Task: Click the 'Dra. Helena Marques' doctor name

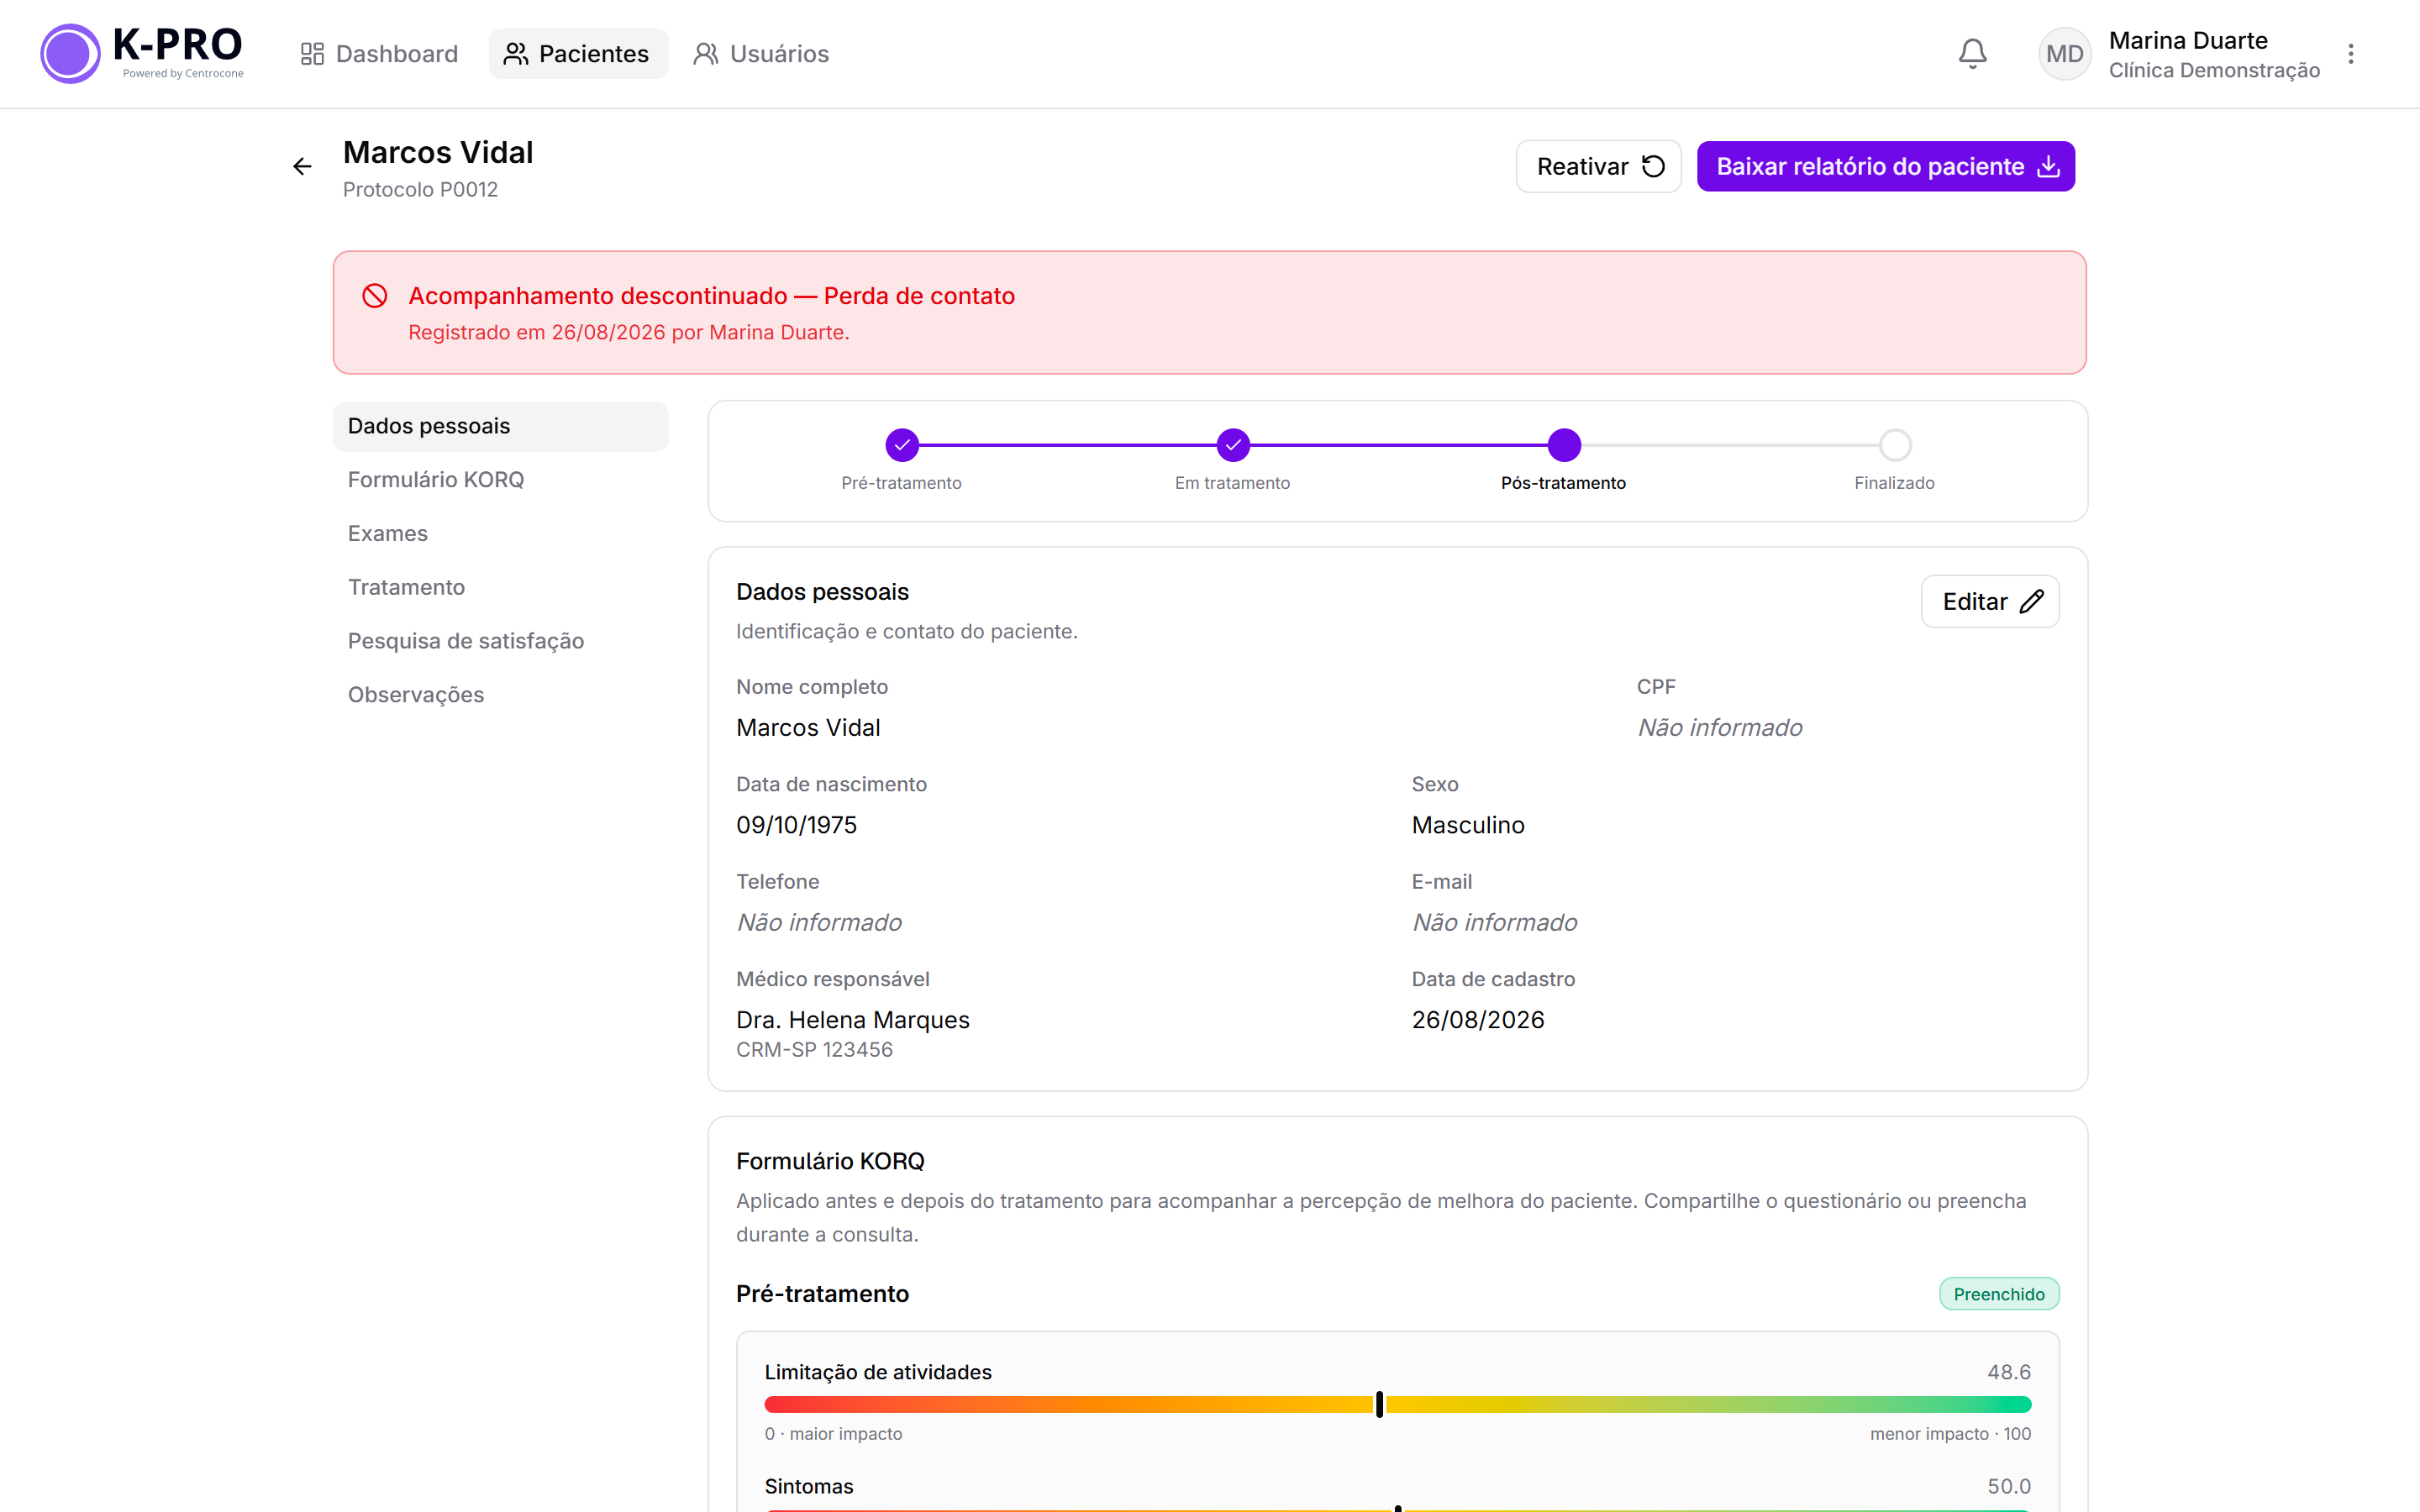Action: coord(853,1020)
